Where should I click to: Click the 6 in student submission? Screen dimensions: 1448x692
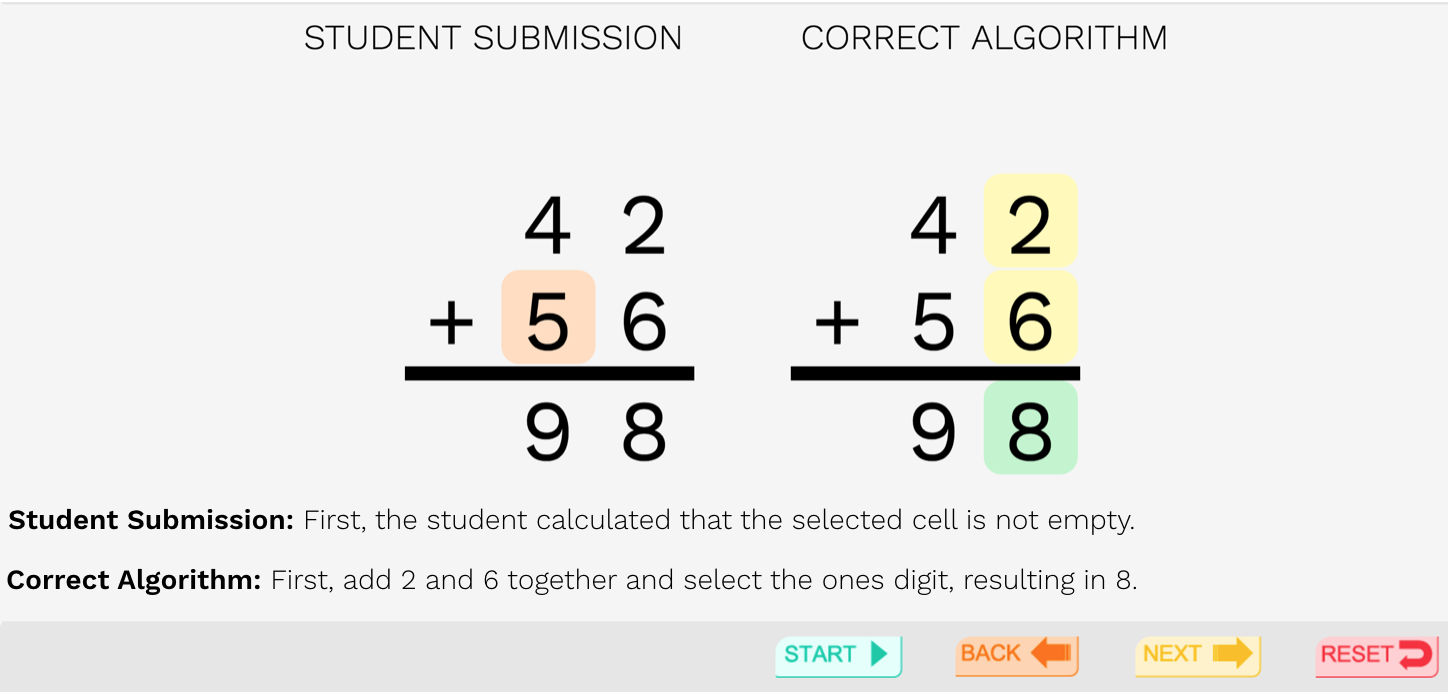(644, 322)
